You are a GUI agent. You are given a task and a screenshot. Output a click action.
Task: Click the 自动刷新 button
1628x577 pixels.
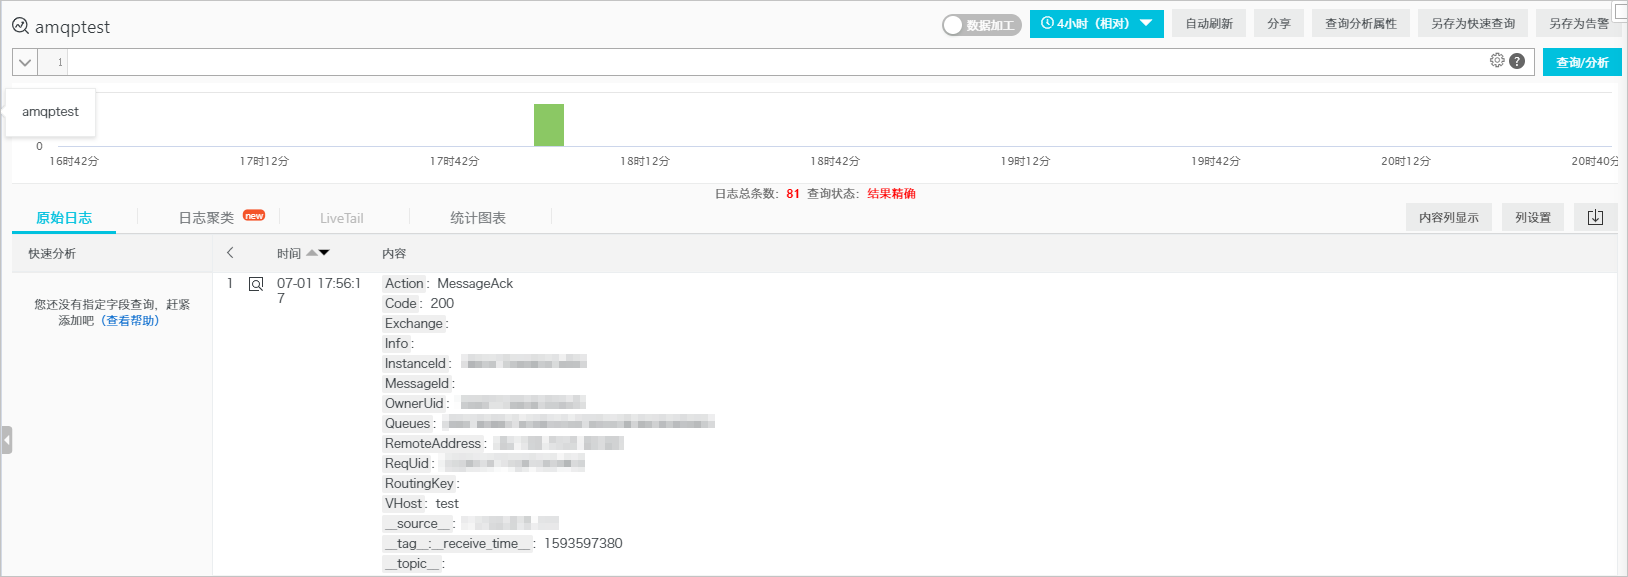(x=1209, y=23)
